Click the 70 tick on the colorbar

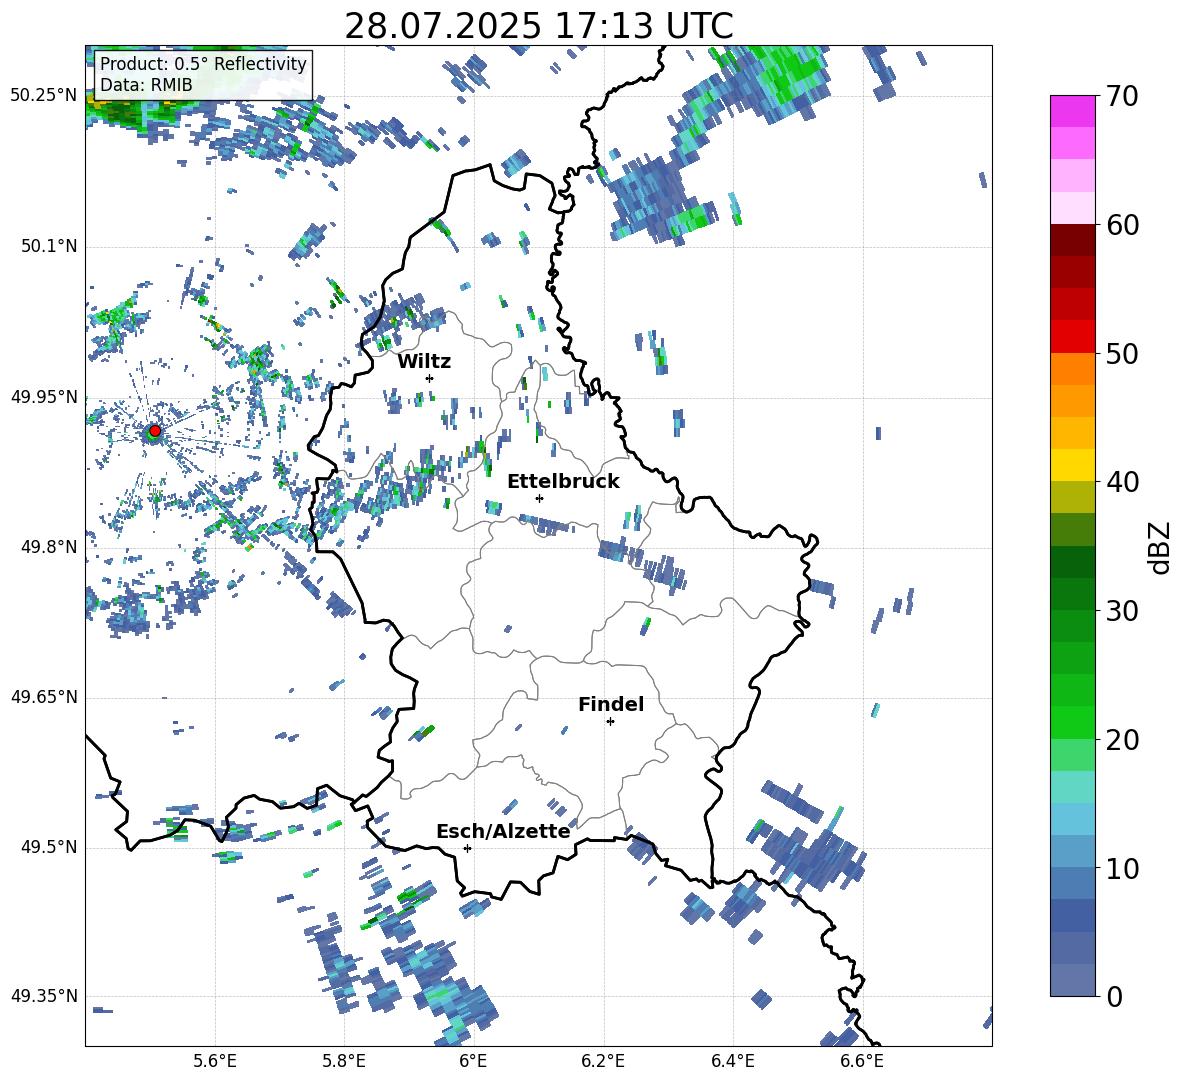tap(1122, 97)
